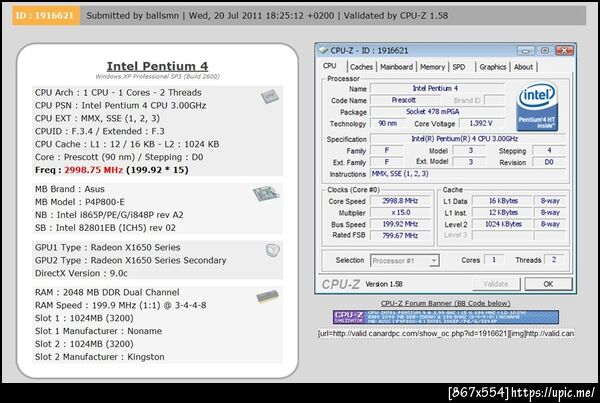Click the Instructions field MMX, SSE (1, 2, 3)
This screenshot has height=403, width=600.
pyautogui.click(x=468, y=174)
